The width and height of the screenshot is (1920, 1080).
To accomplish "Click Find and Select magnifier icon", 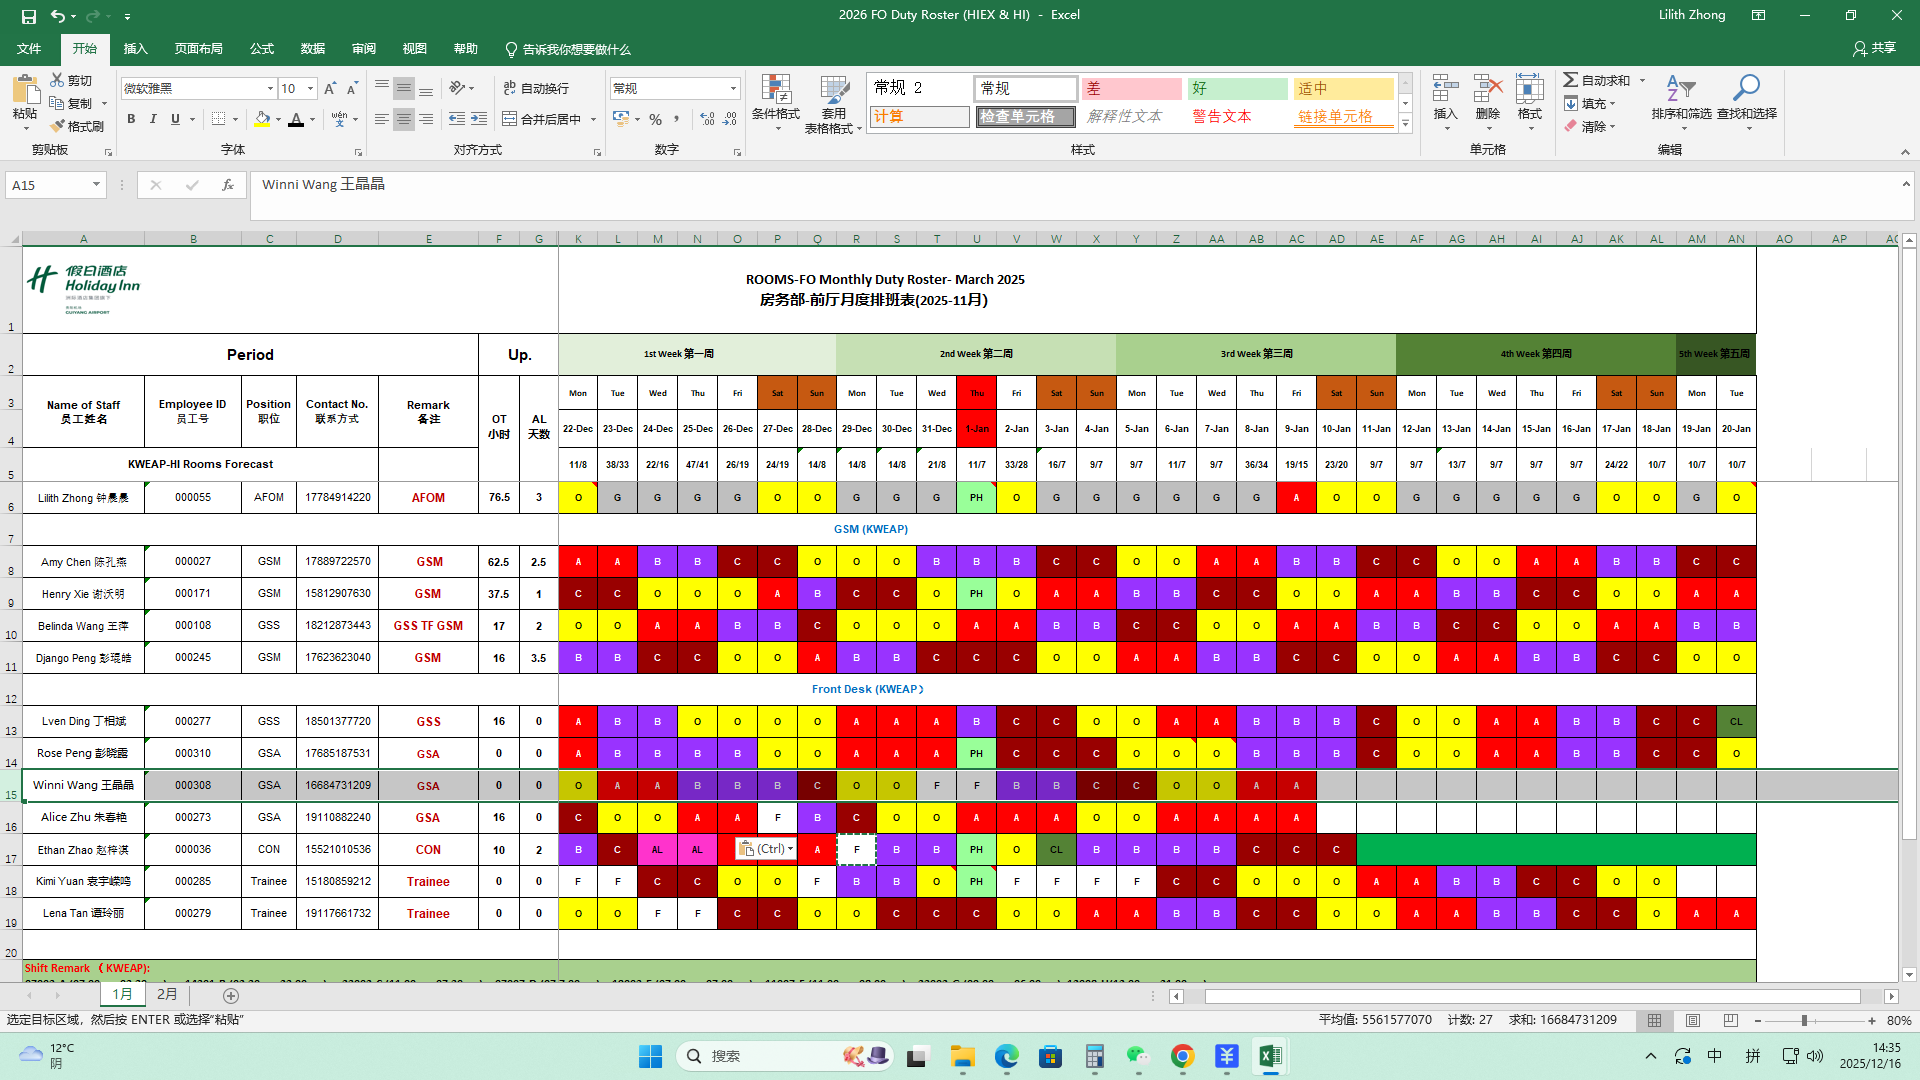I will (x=1746, y=90).
